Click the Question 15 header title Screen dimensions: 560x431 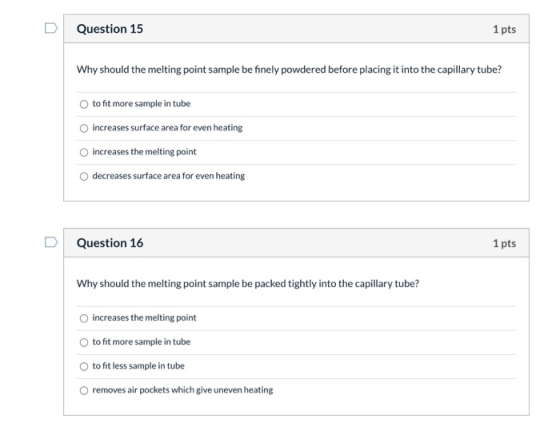(x=110, y=29)
